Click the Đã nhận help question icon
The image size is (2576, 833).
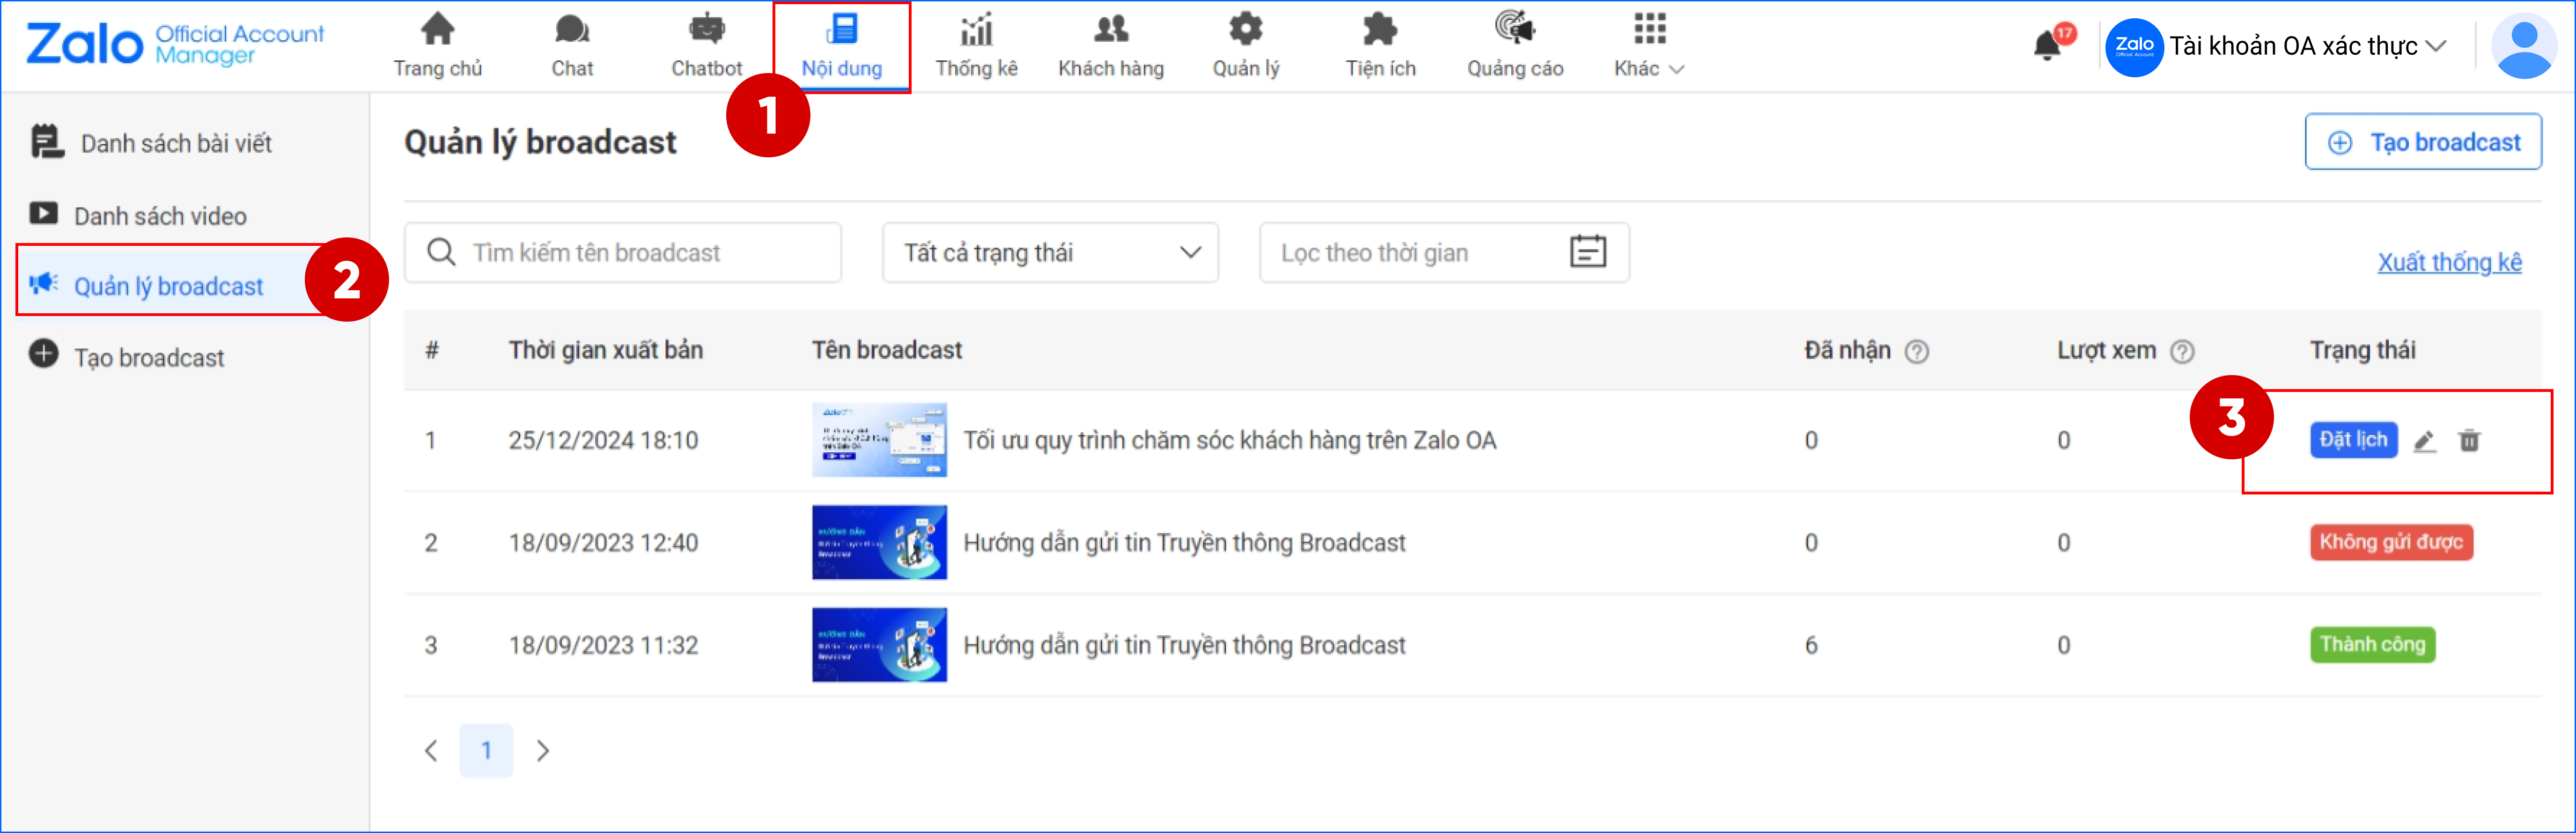point(1916,352)
